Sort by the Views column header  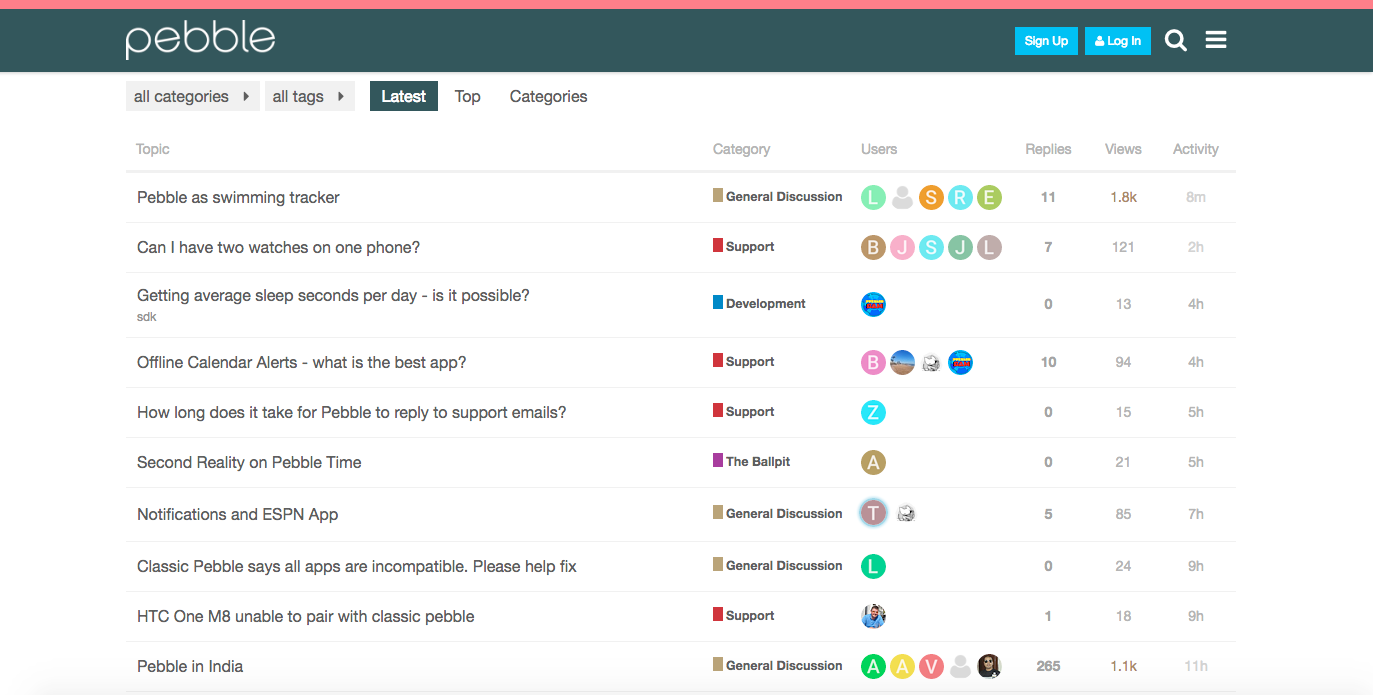click(x=1123, y=149)
